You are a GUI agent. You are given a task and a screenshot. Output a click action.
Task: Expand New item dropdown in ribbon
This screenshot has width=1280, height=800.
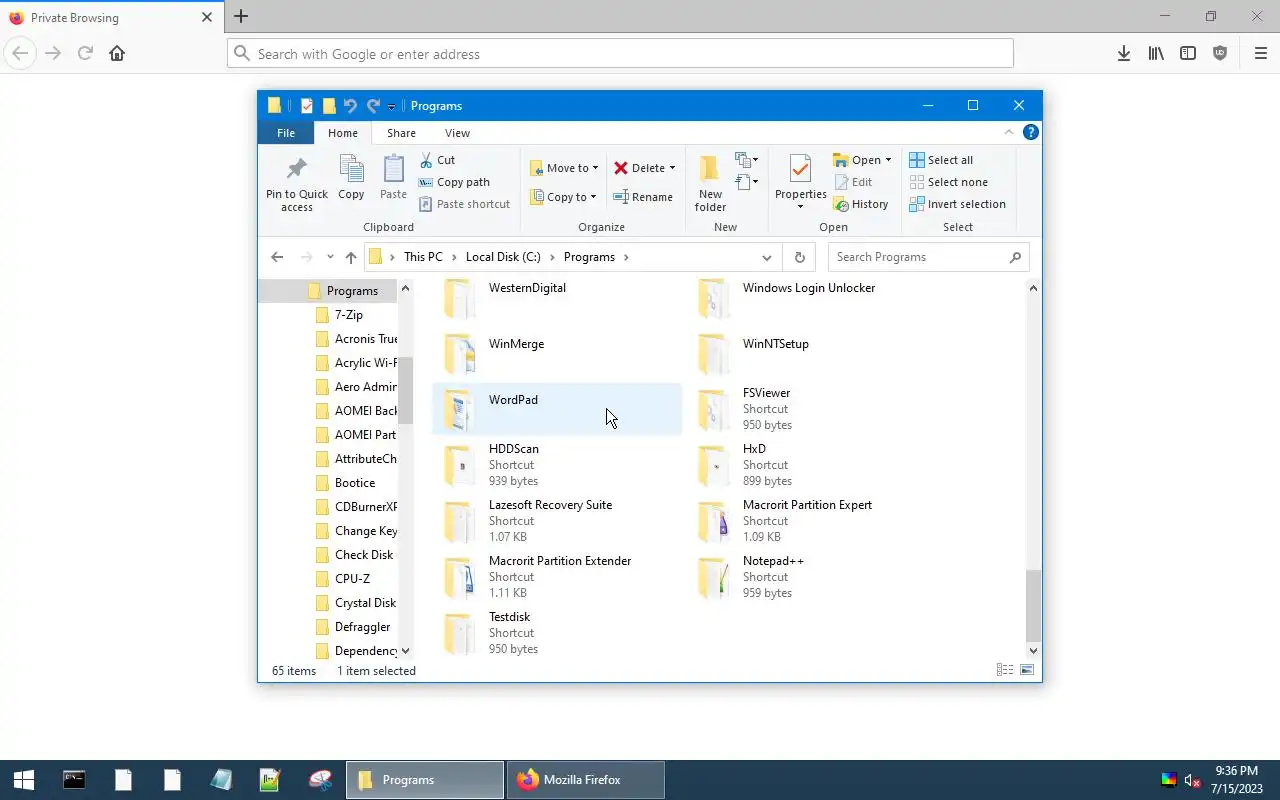(x=747, y=160)
